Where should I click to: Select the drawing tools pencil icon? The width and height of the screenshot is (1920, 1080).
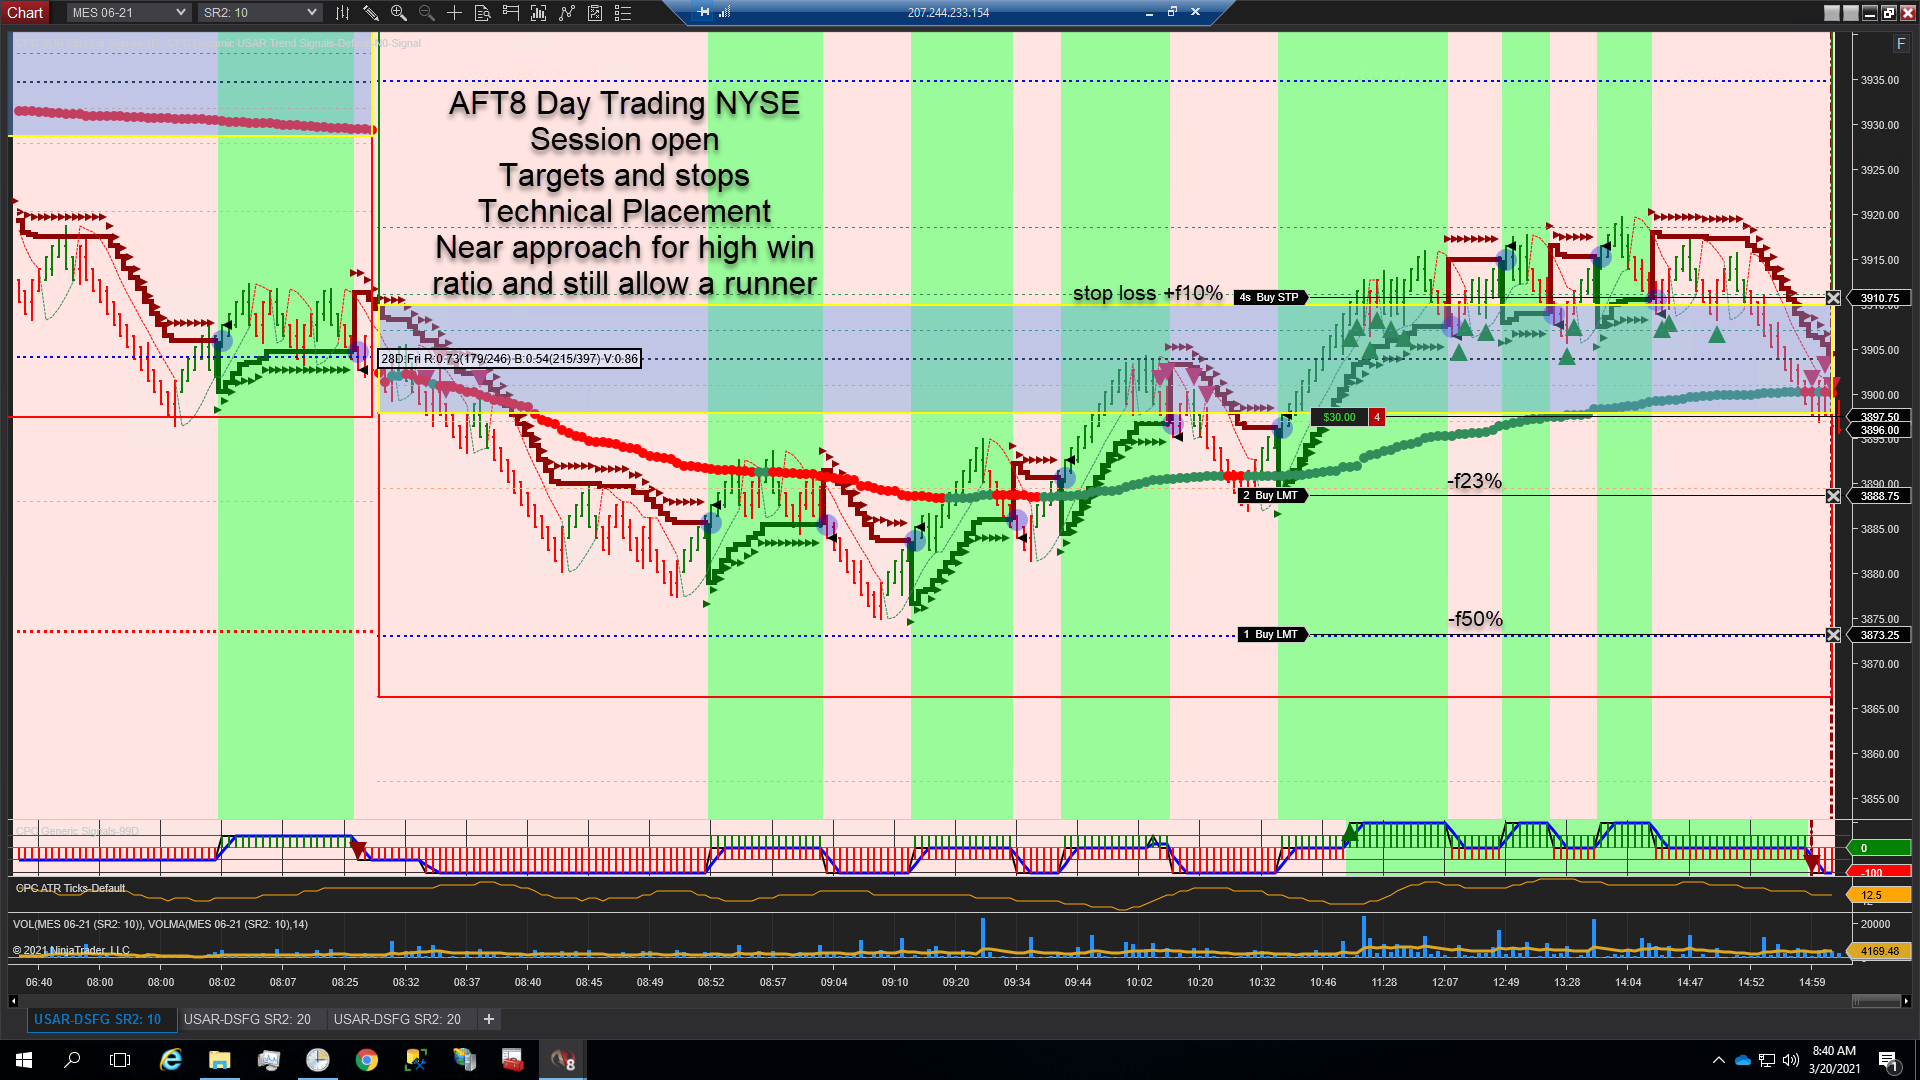pyautogui.click(x=371, y=13)
